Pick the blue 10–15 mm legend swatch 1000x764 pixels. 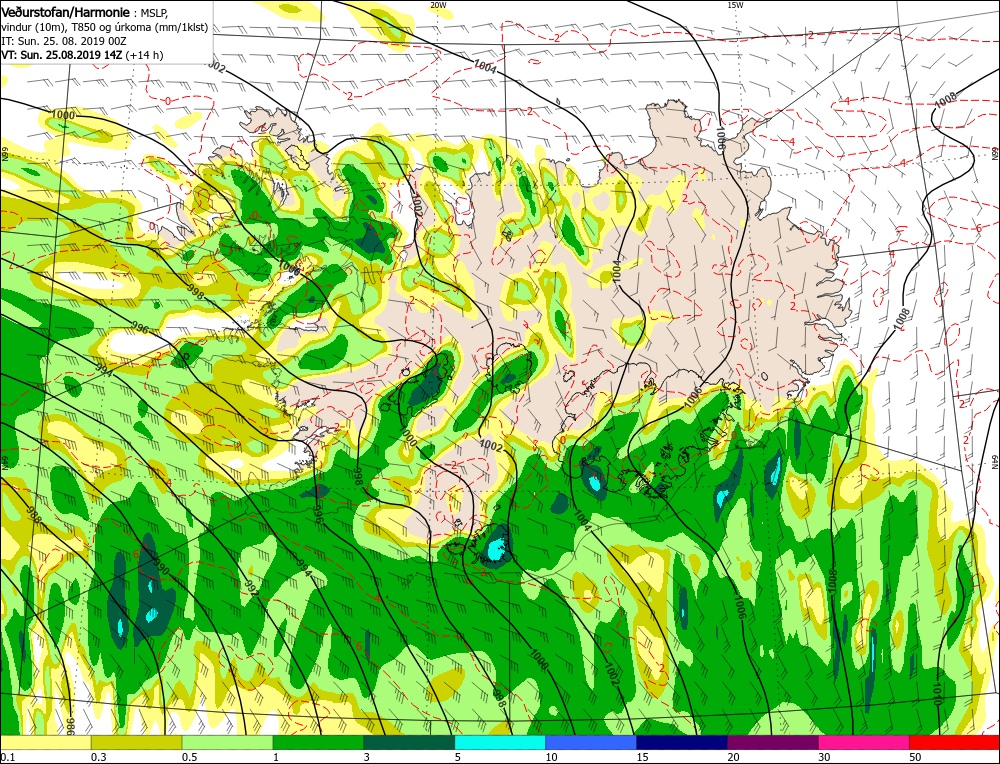coord(591,743)
